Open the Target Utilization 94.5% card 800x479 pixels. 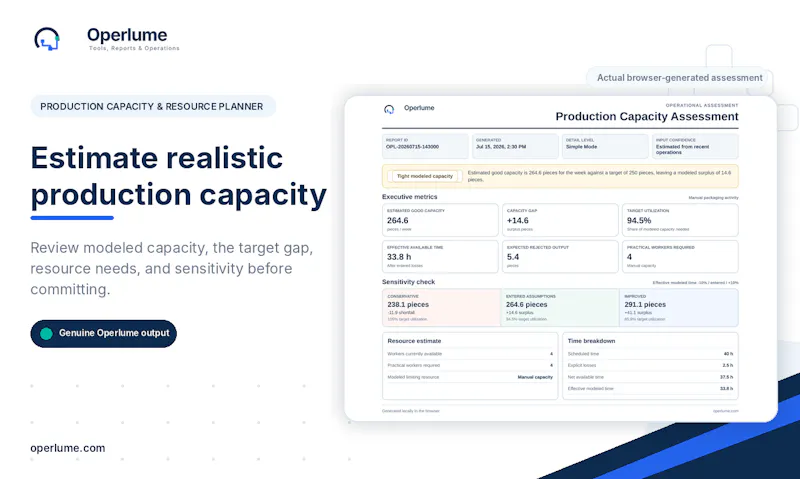pos(680,220)
